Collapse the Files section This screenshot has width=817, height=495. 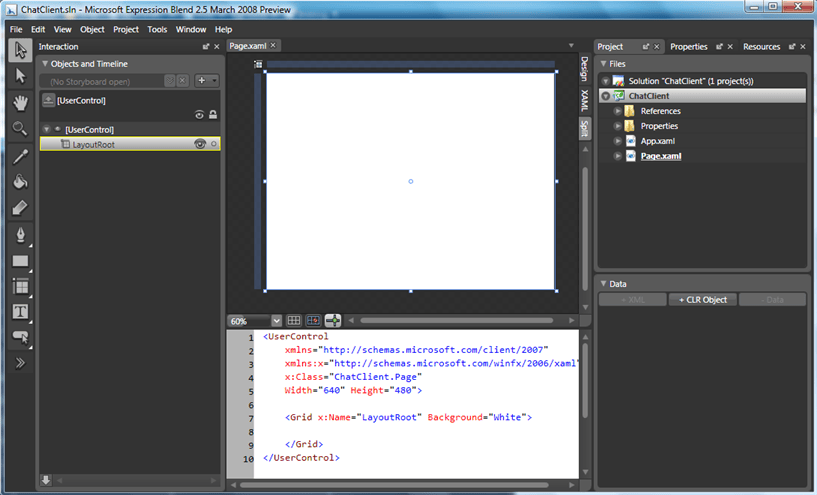click(603, 64)
